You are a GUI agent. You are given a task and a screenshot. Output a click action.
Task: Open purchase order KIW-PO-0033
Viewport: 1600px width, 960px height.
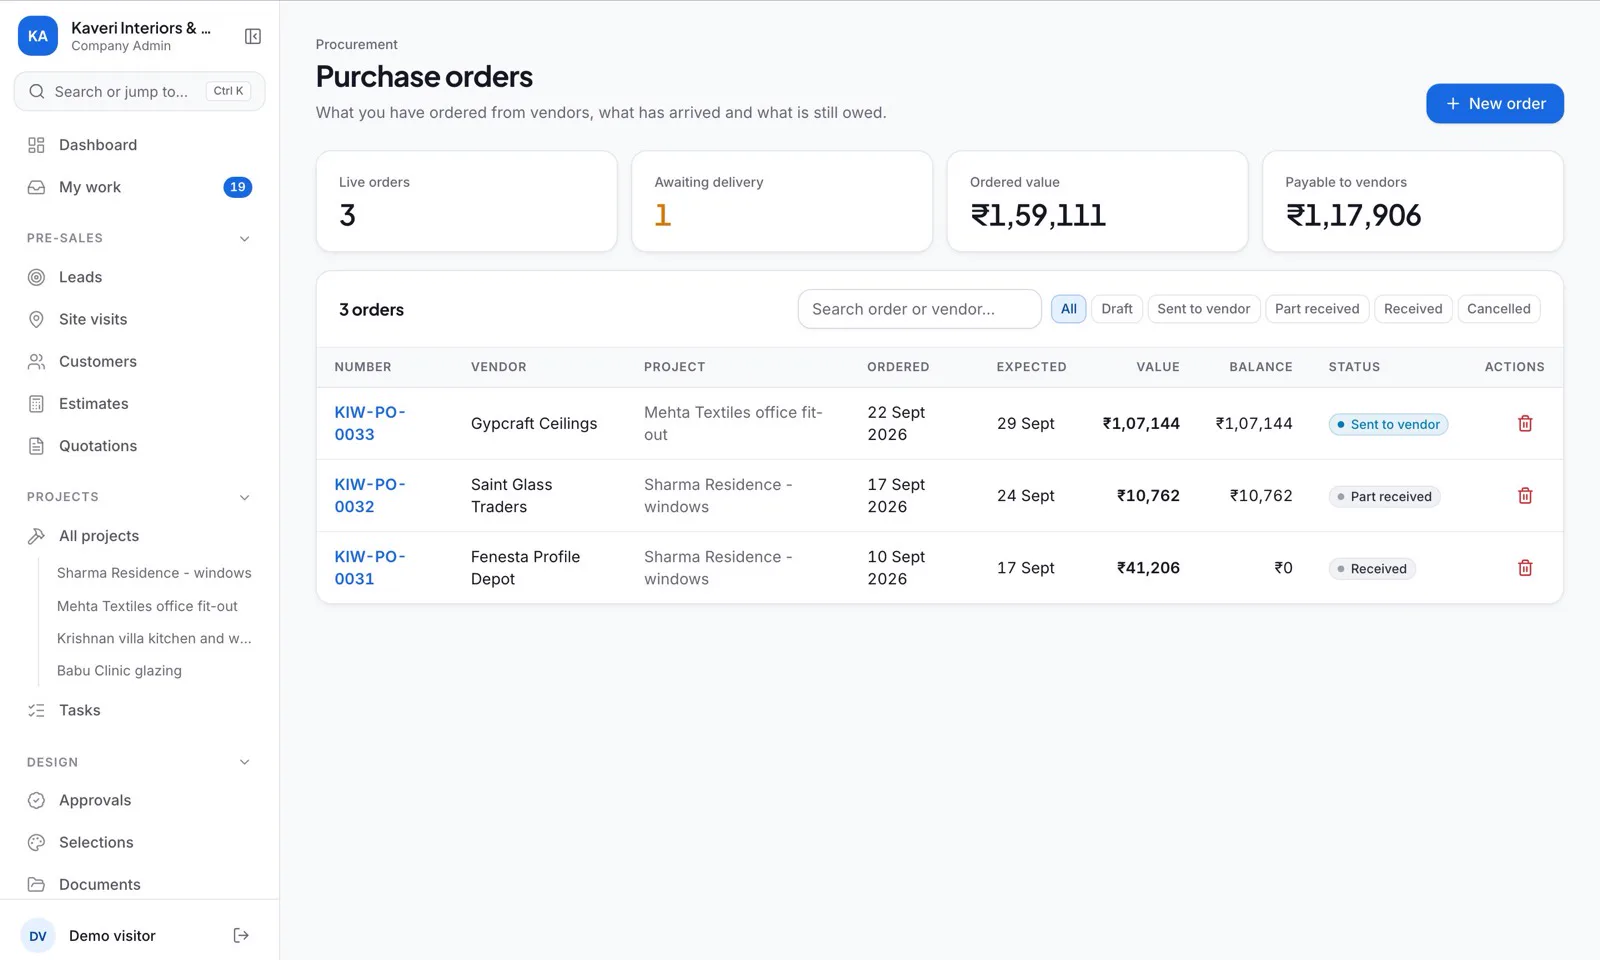(x=370, y=423)
